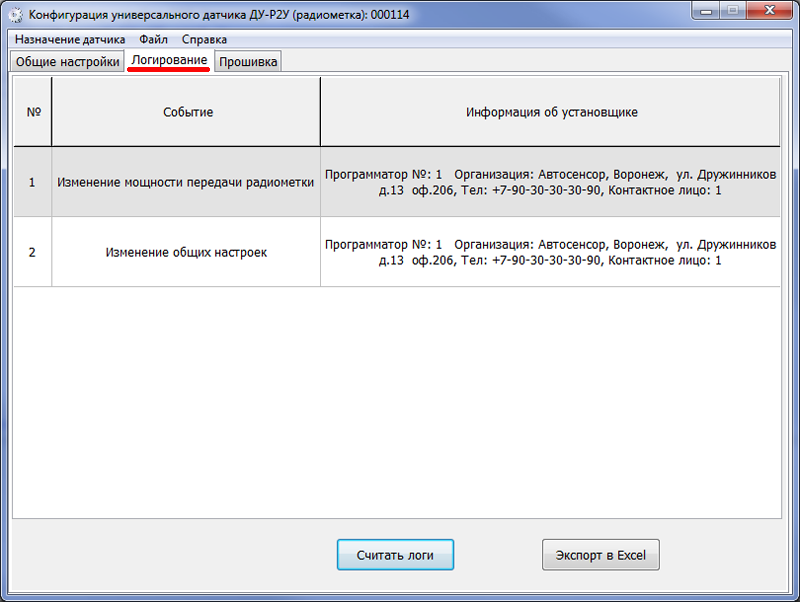Click installer info cell in second row
800x602 pixels.
[551, 252]
